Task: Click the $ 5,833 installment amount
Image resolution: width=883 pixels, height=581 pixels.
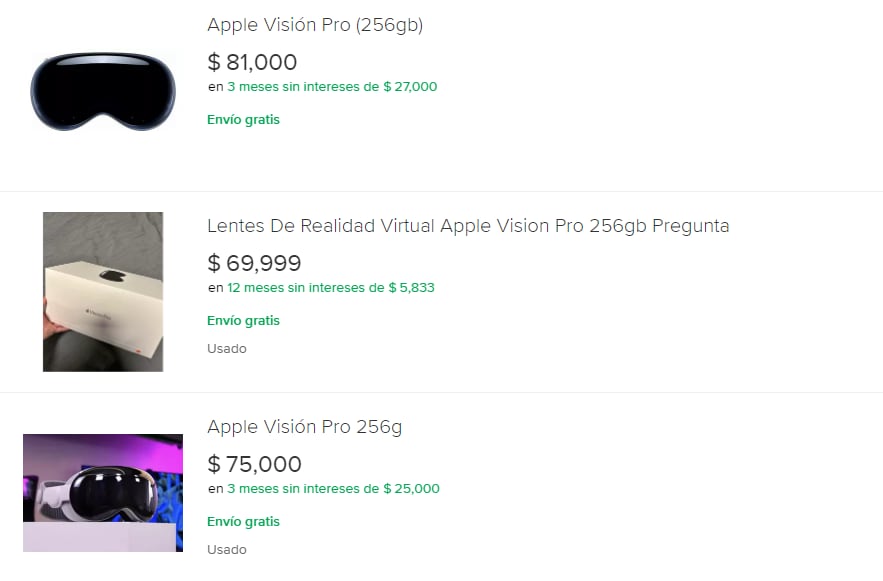Action: [x=410, y=288]
